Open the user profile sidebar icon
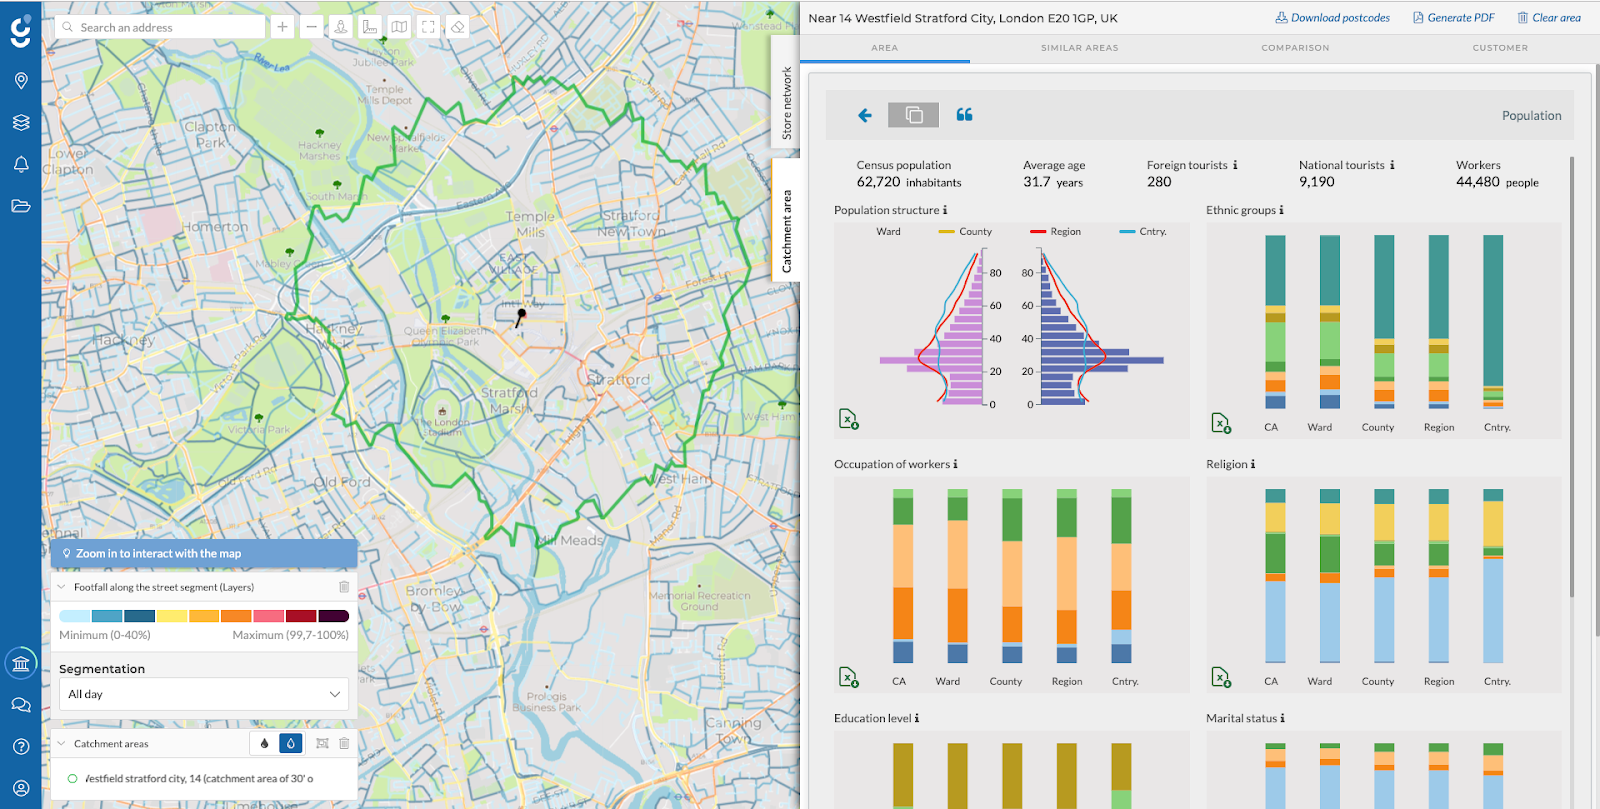The image size is (1600, 809). [21, 788]
